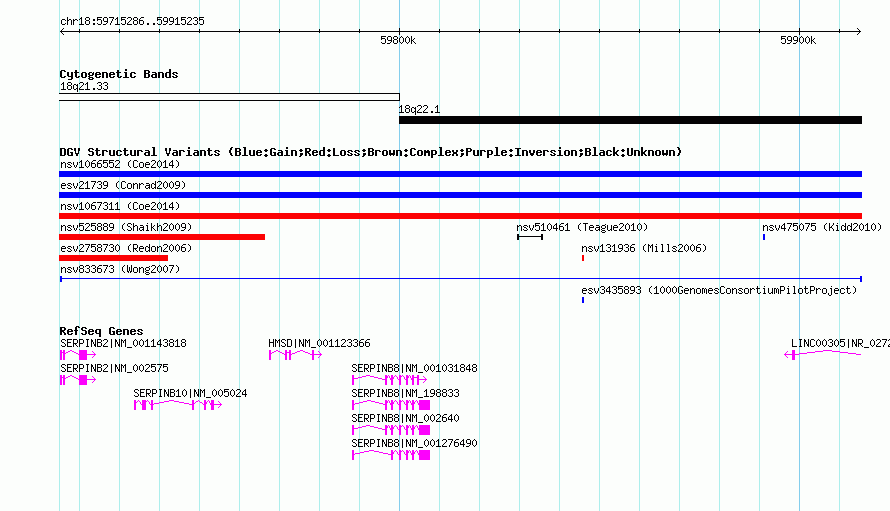Open the LINC00305 gene label

[840, 344]
